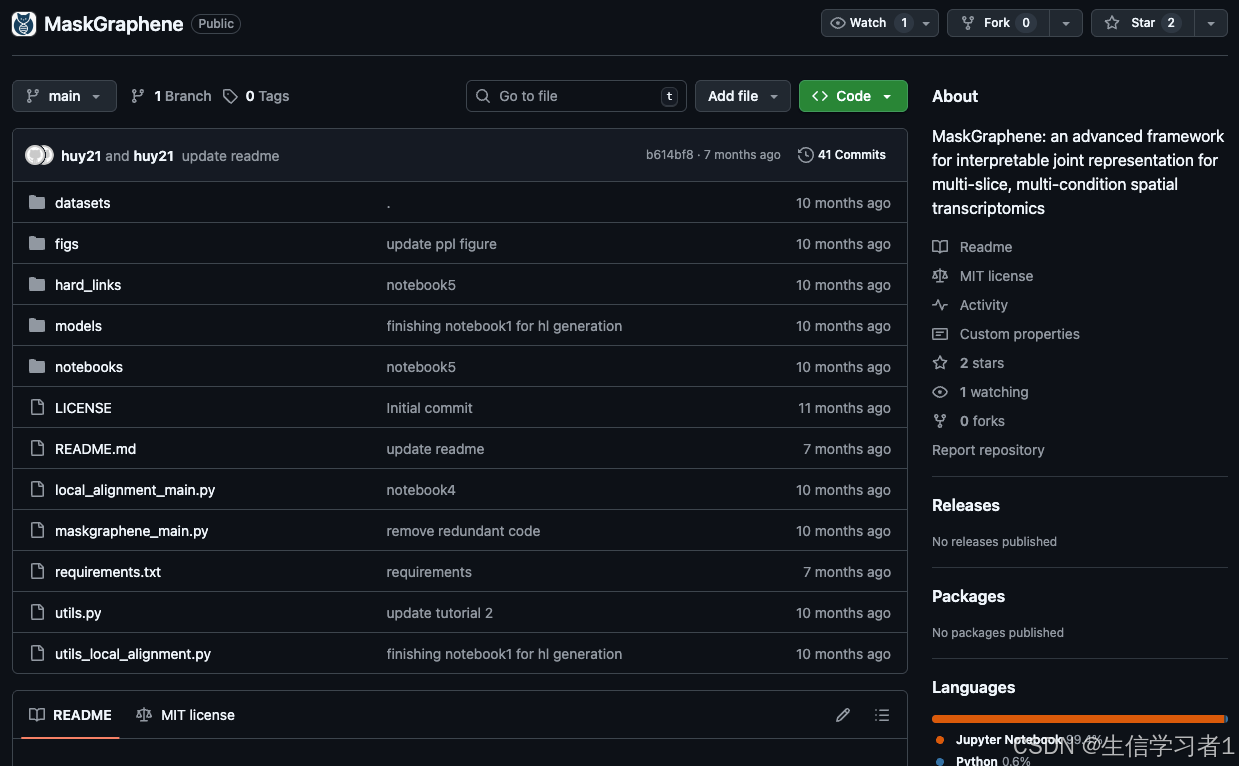Click the folder icon for datasets

[37, 203]
